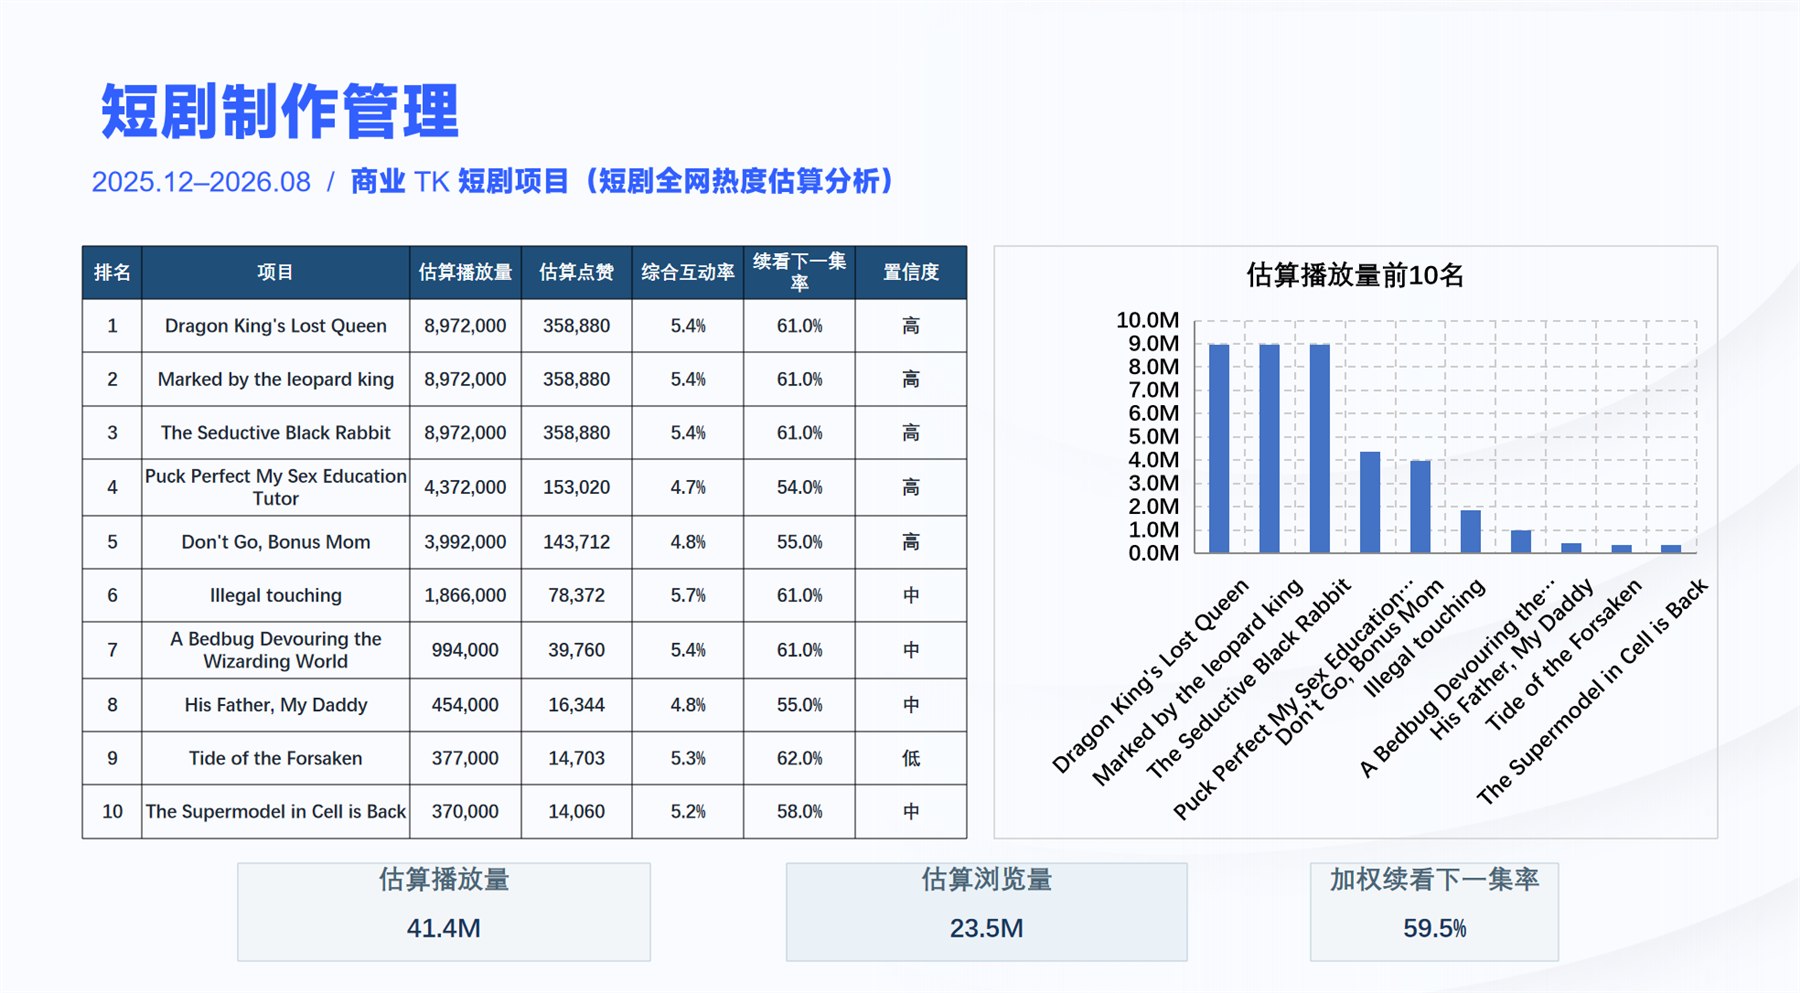Click the play count value 3,992,000

(465, 542)
